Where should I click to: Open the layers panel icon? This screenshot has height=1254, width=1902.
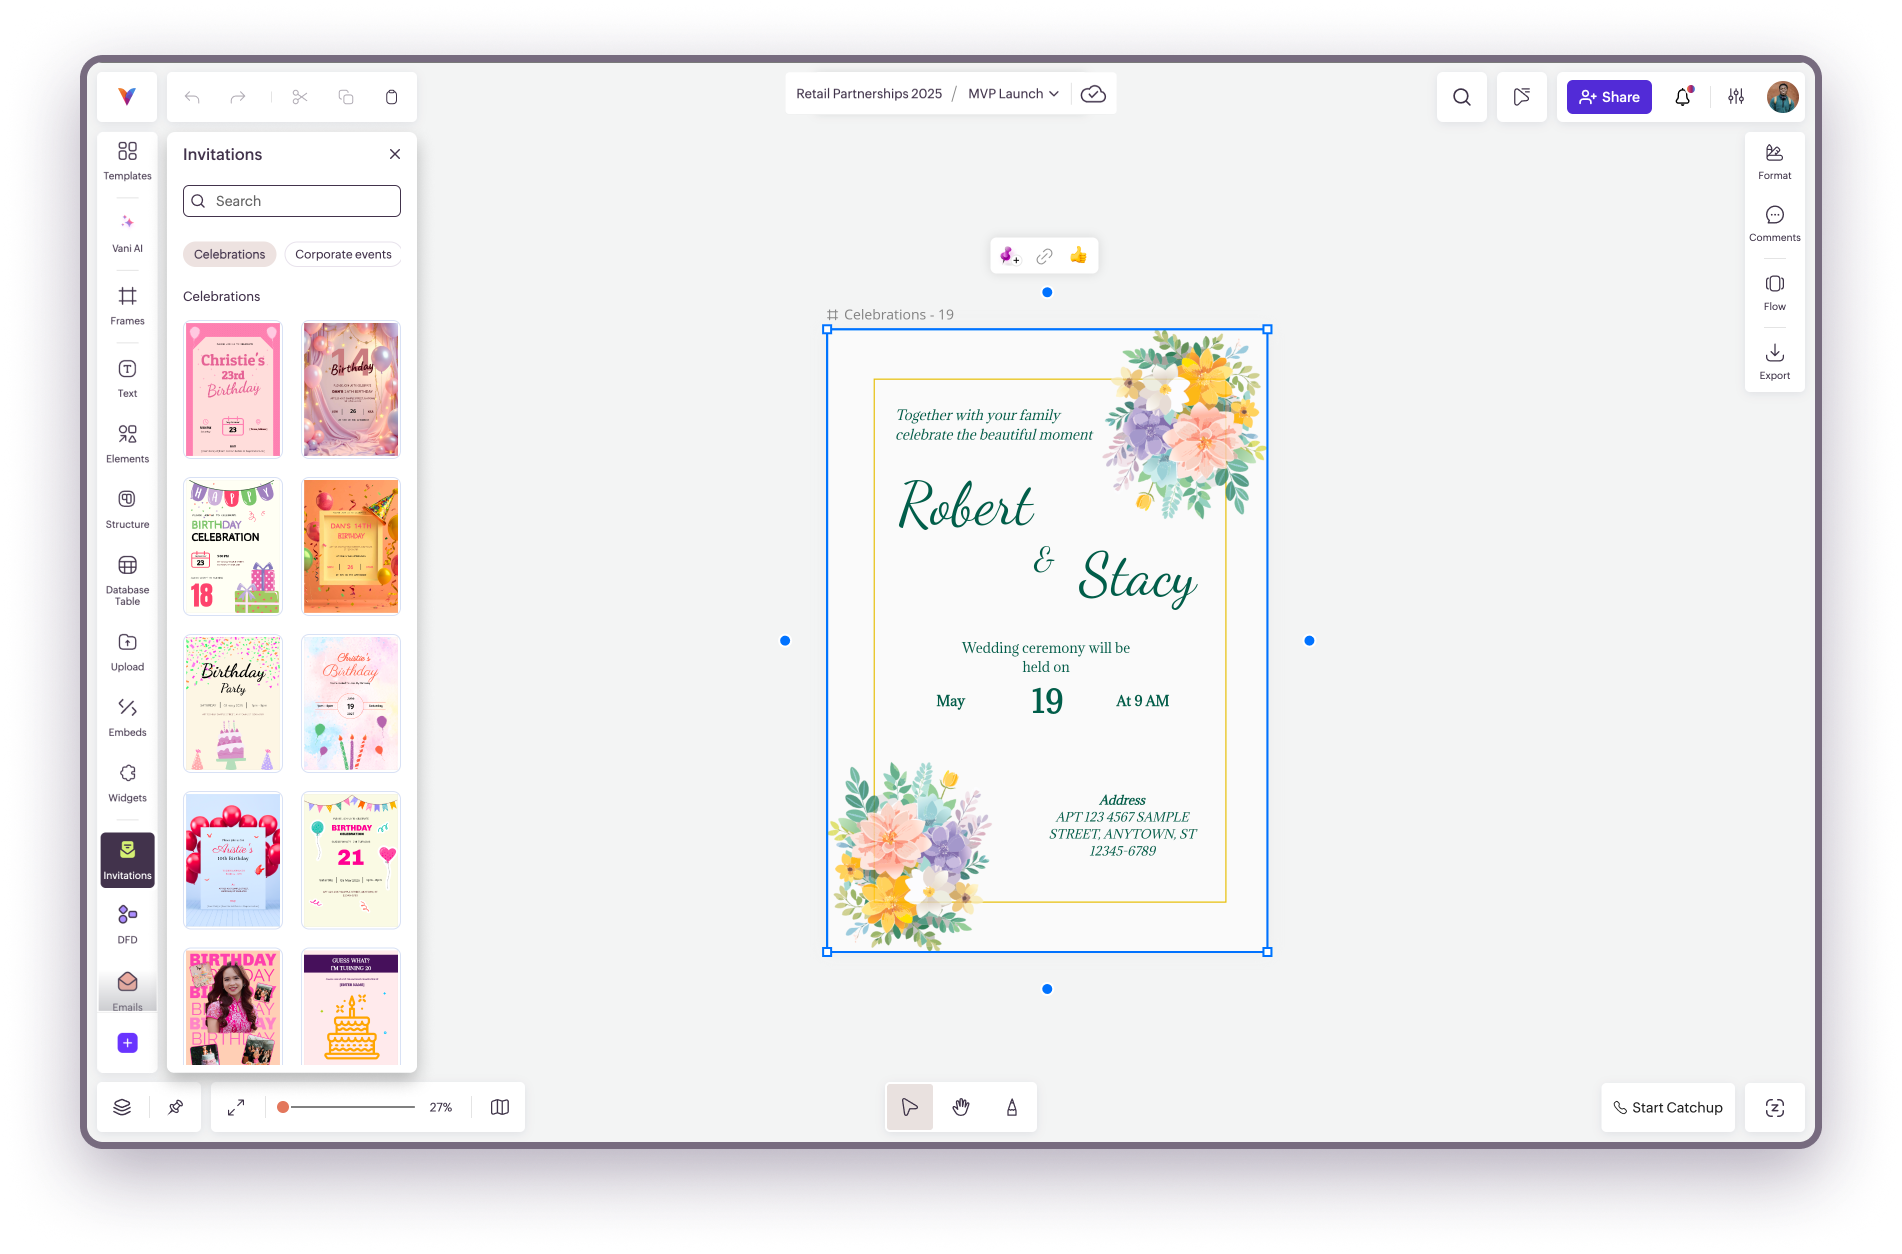122,1107
